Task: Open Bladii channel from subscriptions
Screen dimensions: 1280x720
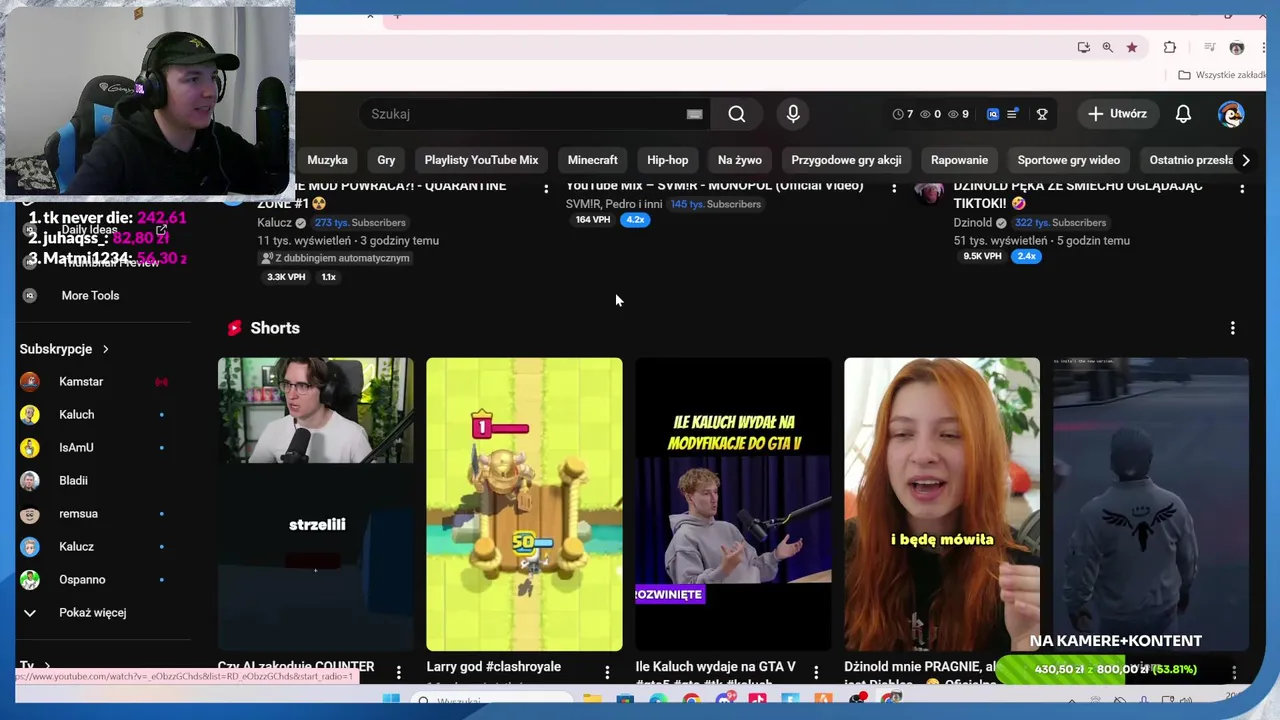Action: coord(73,480)
